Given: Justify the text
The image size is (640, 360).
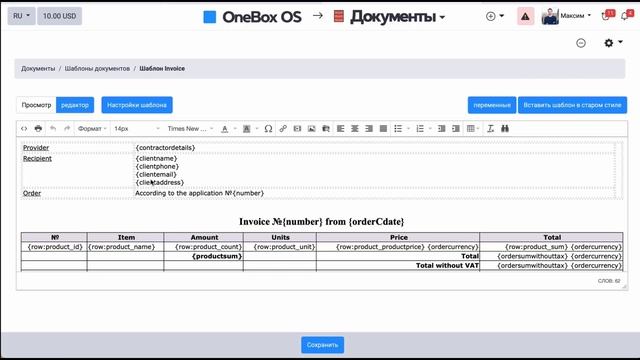Looking at the screenshot, I should pos(383,129).
